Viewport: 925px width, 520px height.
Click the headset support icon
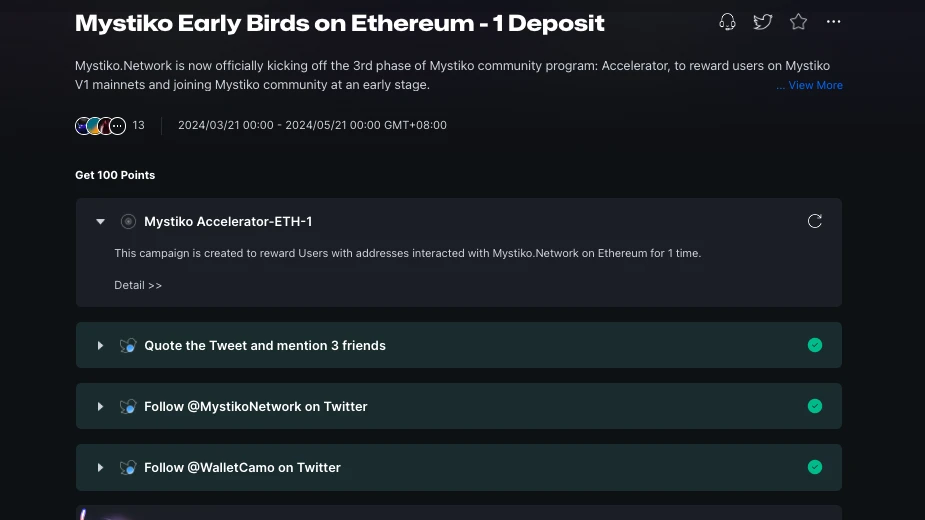coord(727,22)
